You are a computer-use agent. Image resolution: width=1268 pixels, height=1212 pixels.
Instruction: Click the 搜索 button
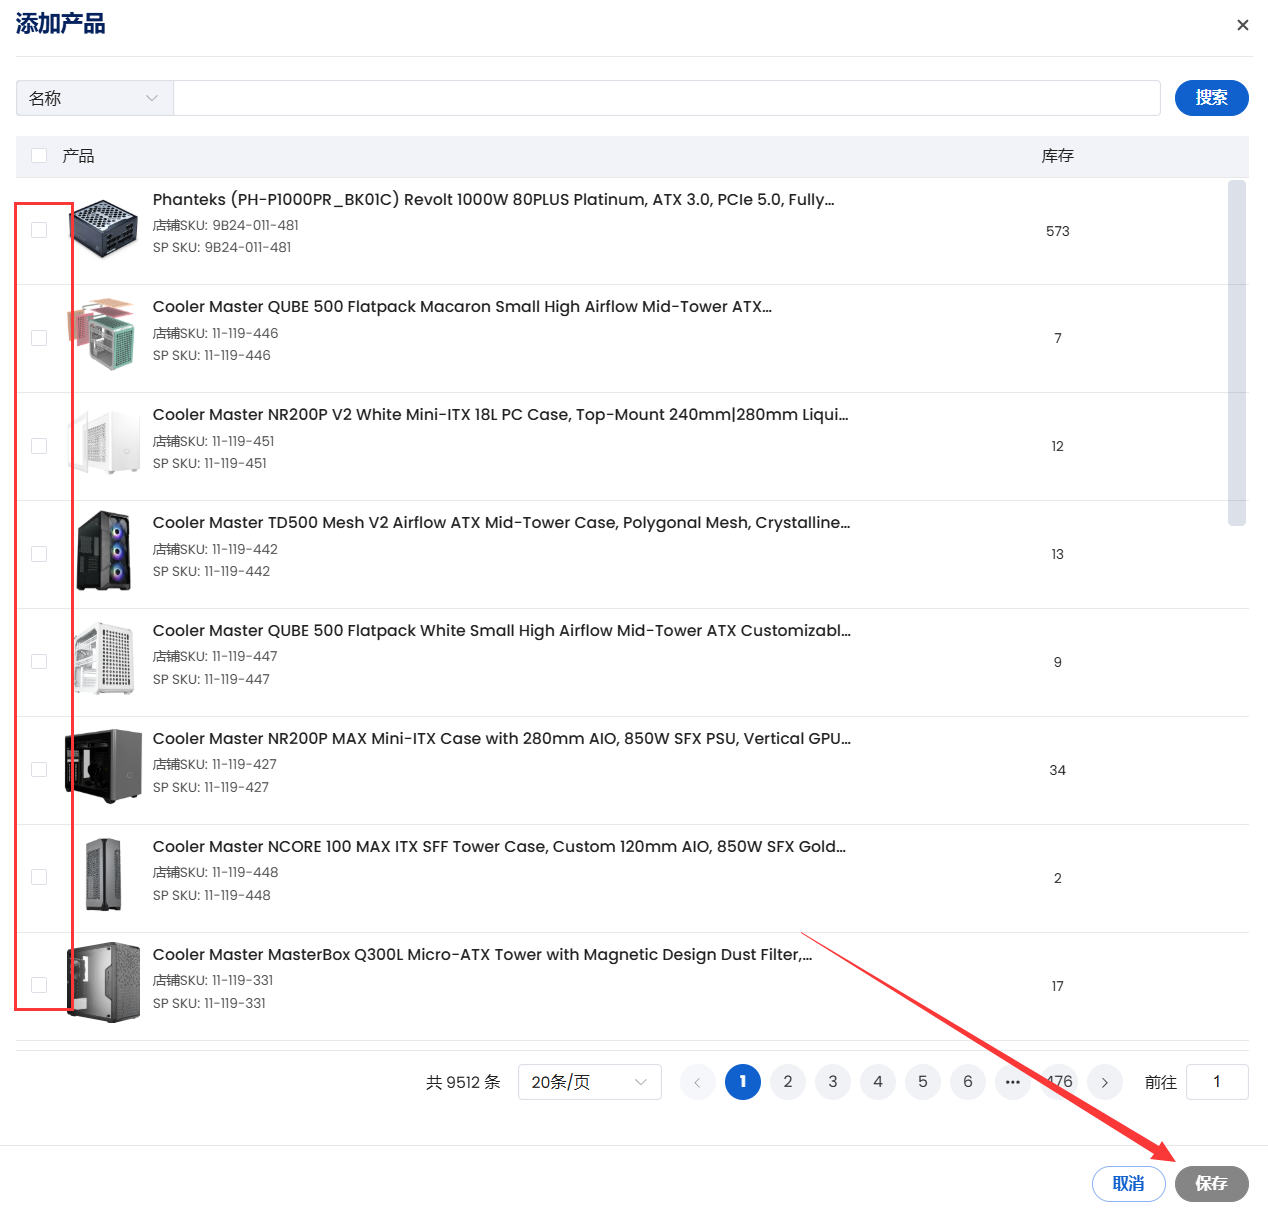[1211, 98]
